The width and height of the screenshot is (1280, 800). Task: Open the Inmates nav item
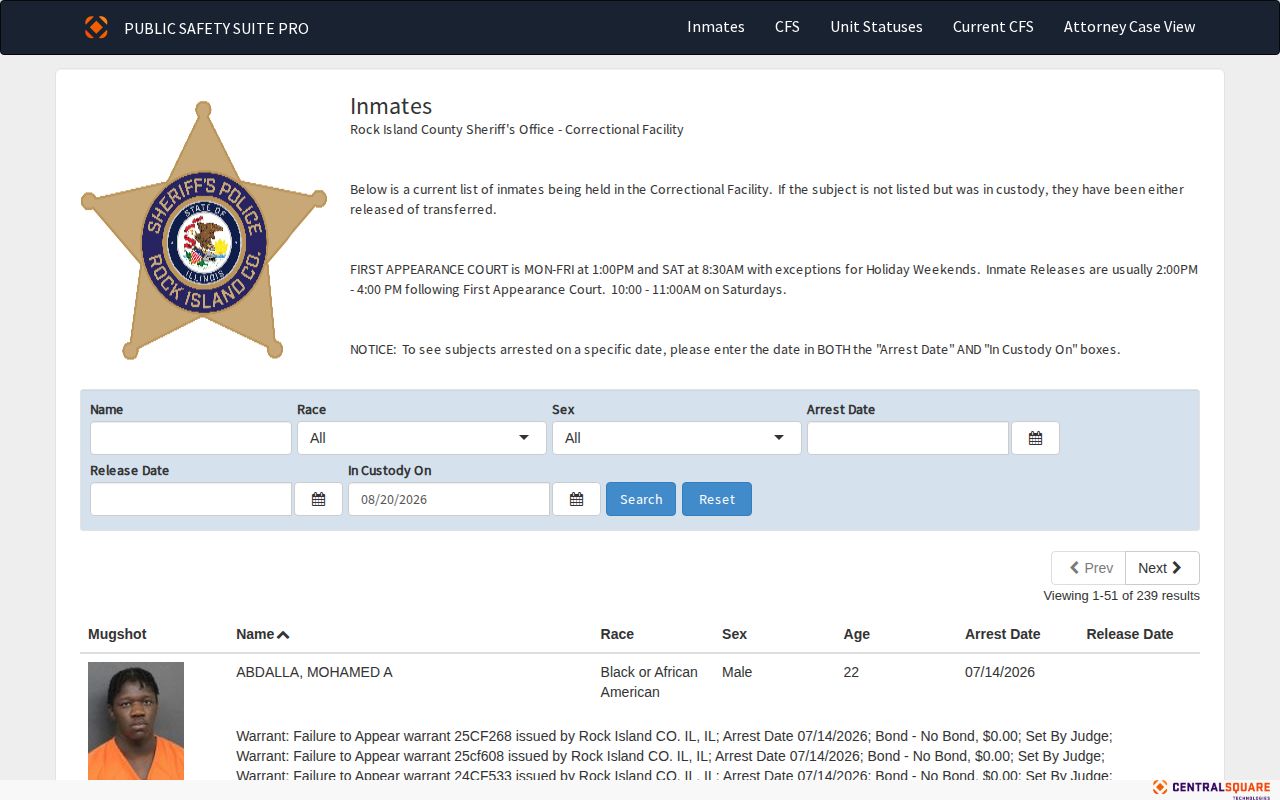pyautogui.click(x=716, y=27)
